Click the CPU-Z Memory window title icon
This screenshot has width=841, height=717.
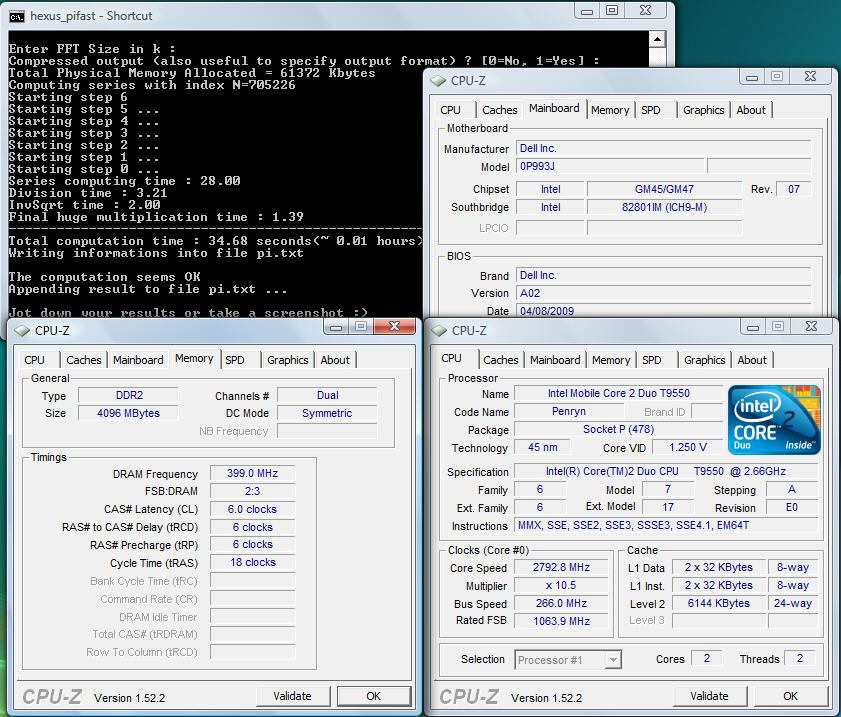(x=22, y=331)
